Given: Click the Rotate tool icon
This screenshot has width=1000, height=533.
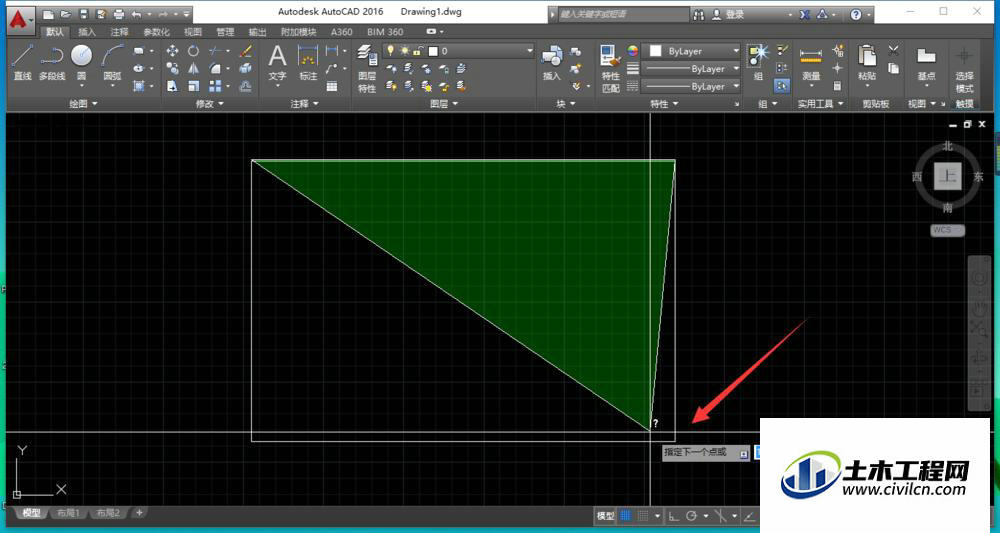Looking at the screenshot, I should 193,51.
